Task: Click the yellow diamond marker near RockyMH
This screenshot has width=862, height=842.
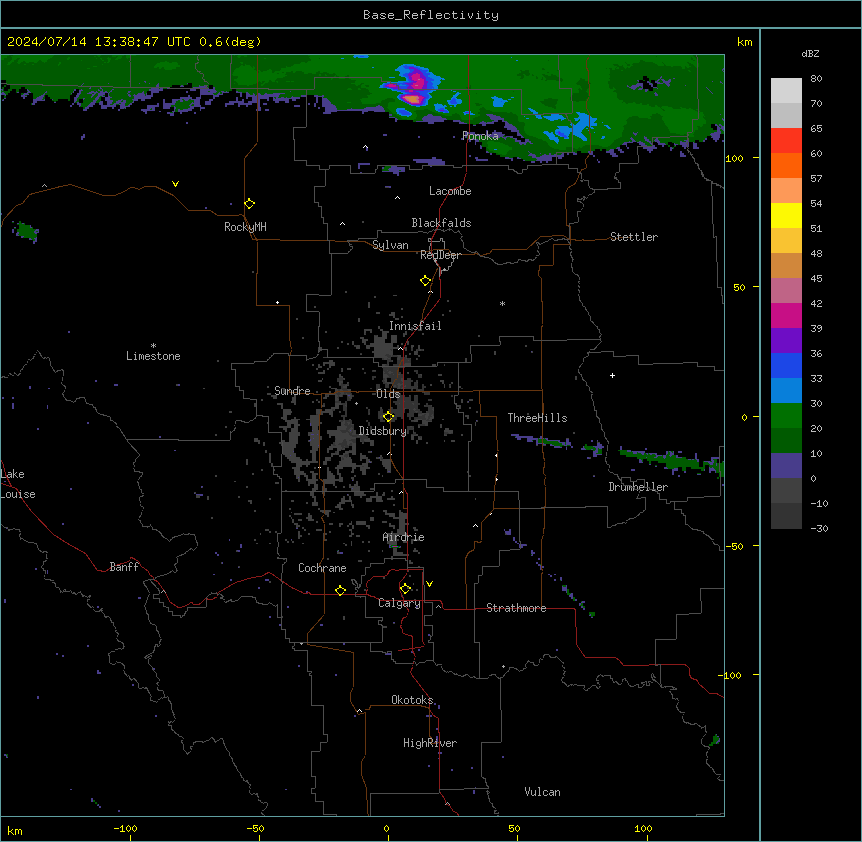Action: [250, 204]
